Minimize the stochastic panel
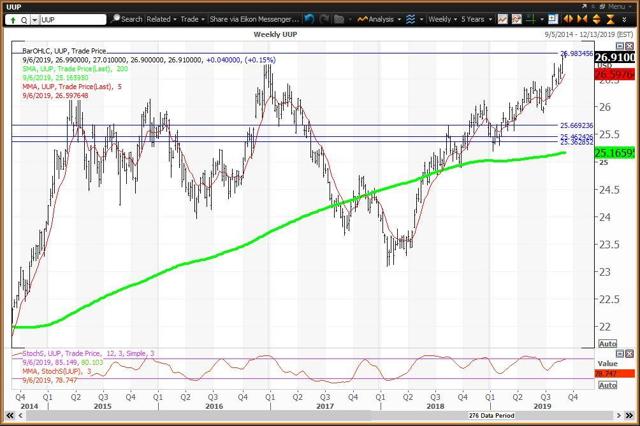The height and width of the screenshot is (426, 640). (x=620, y=354)
